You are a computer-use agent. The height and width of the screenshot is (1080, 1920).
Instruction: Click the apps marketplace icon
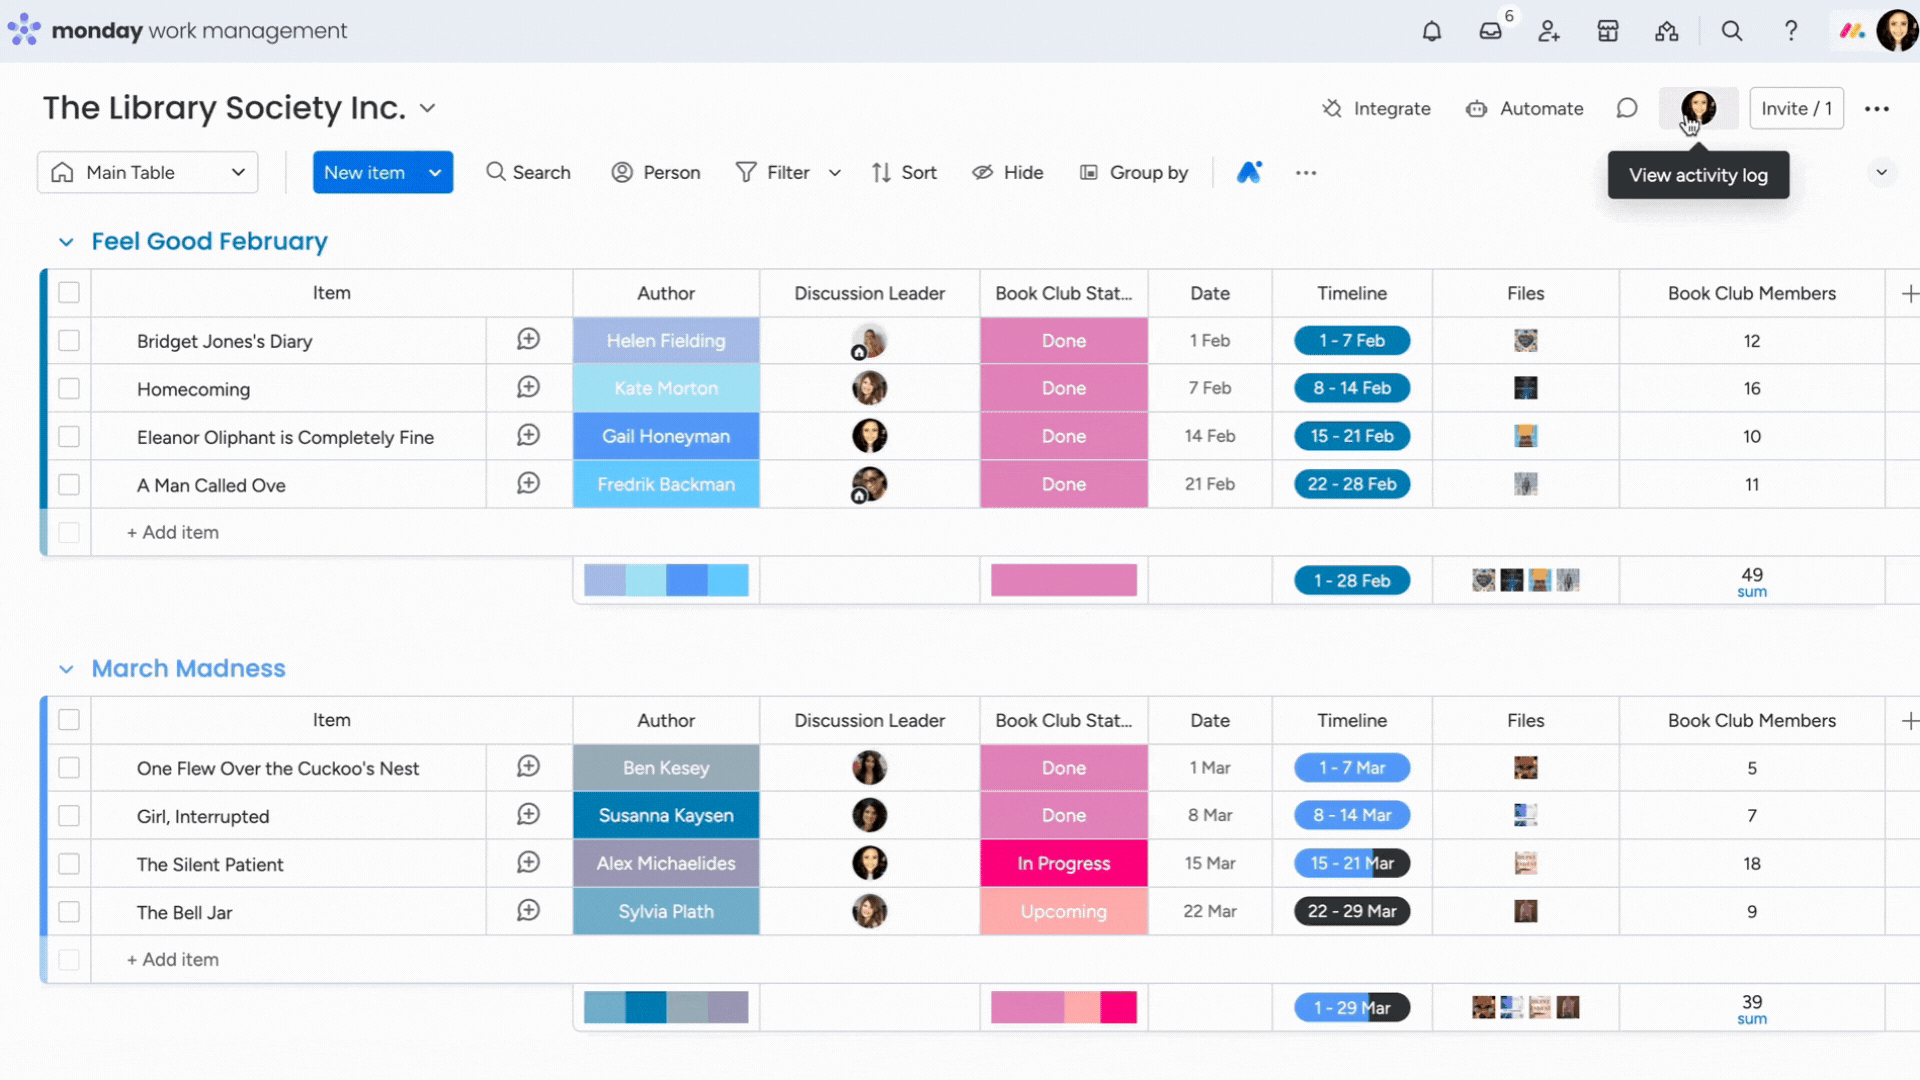pos(1609,30)
